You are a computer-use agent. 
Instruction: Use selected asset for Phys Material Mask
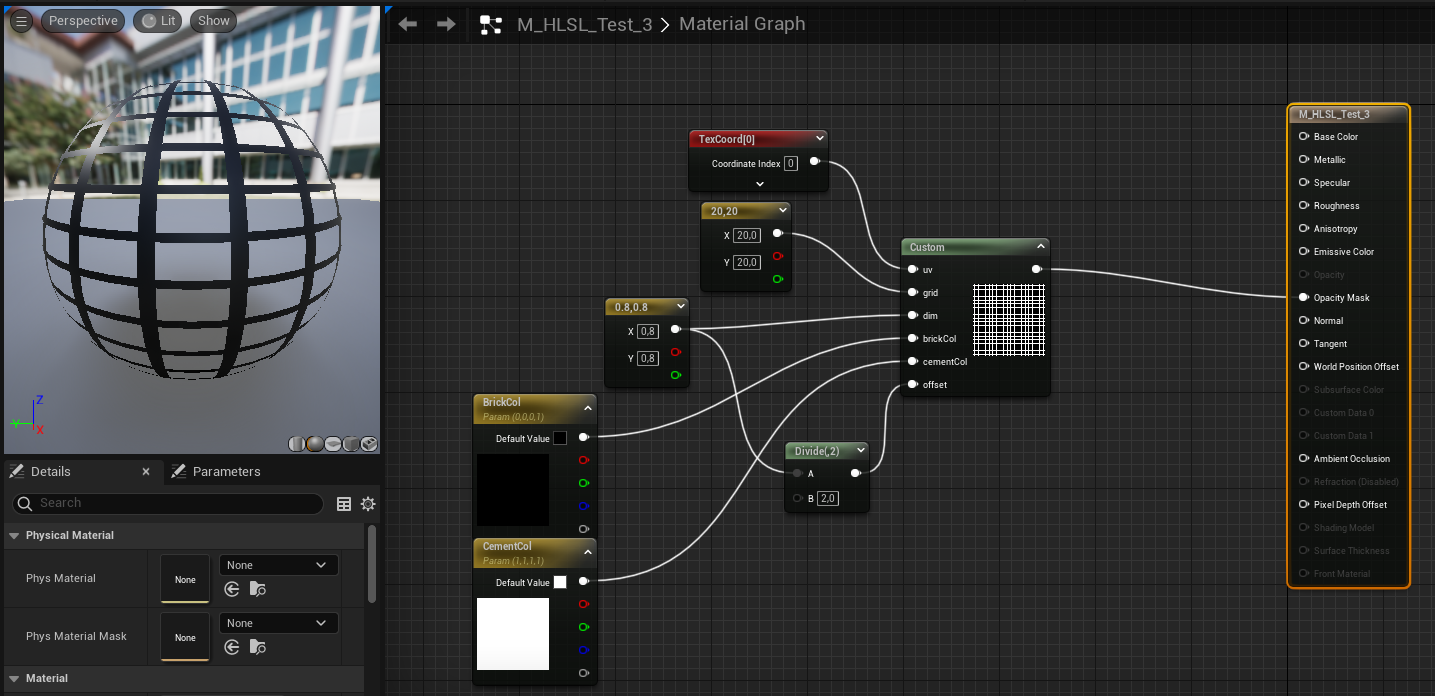232,647
